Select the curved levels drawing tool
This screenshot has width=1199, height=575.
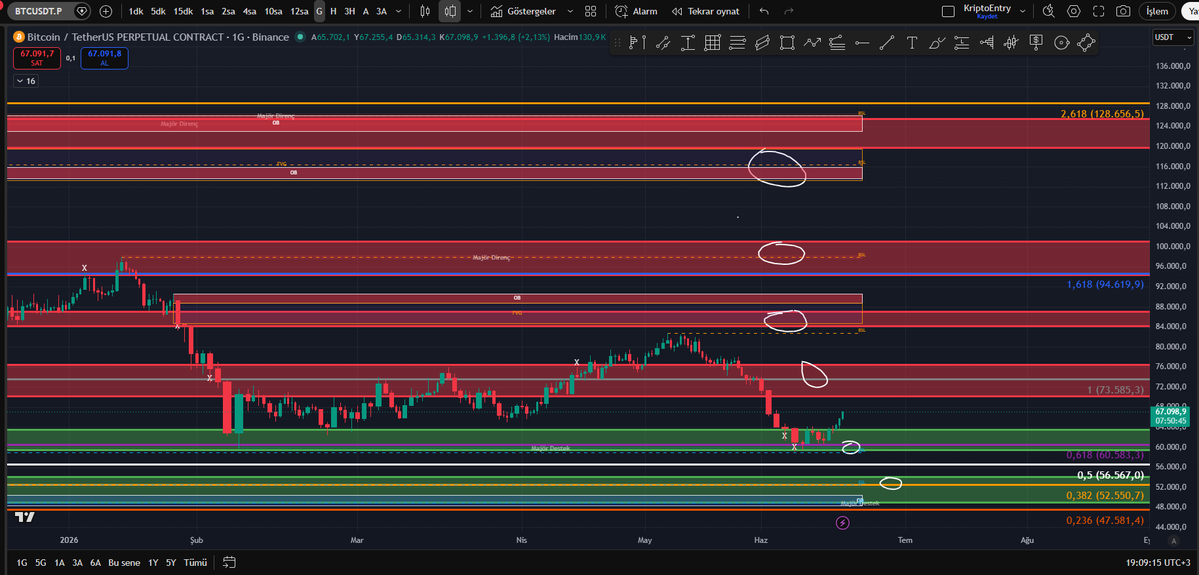point(837,43)
